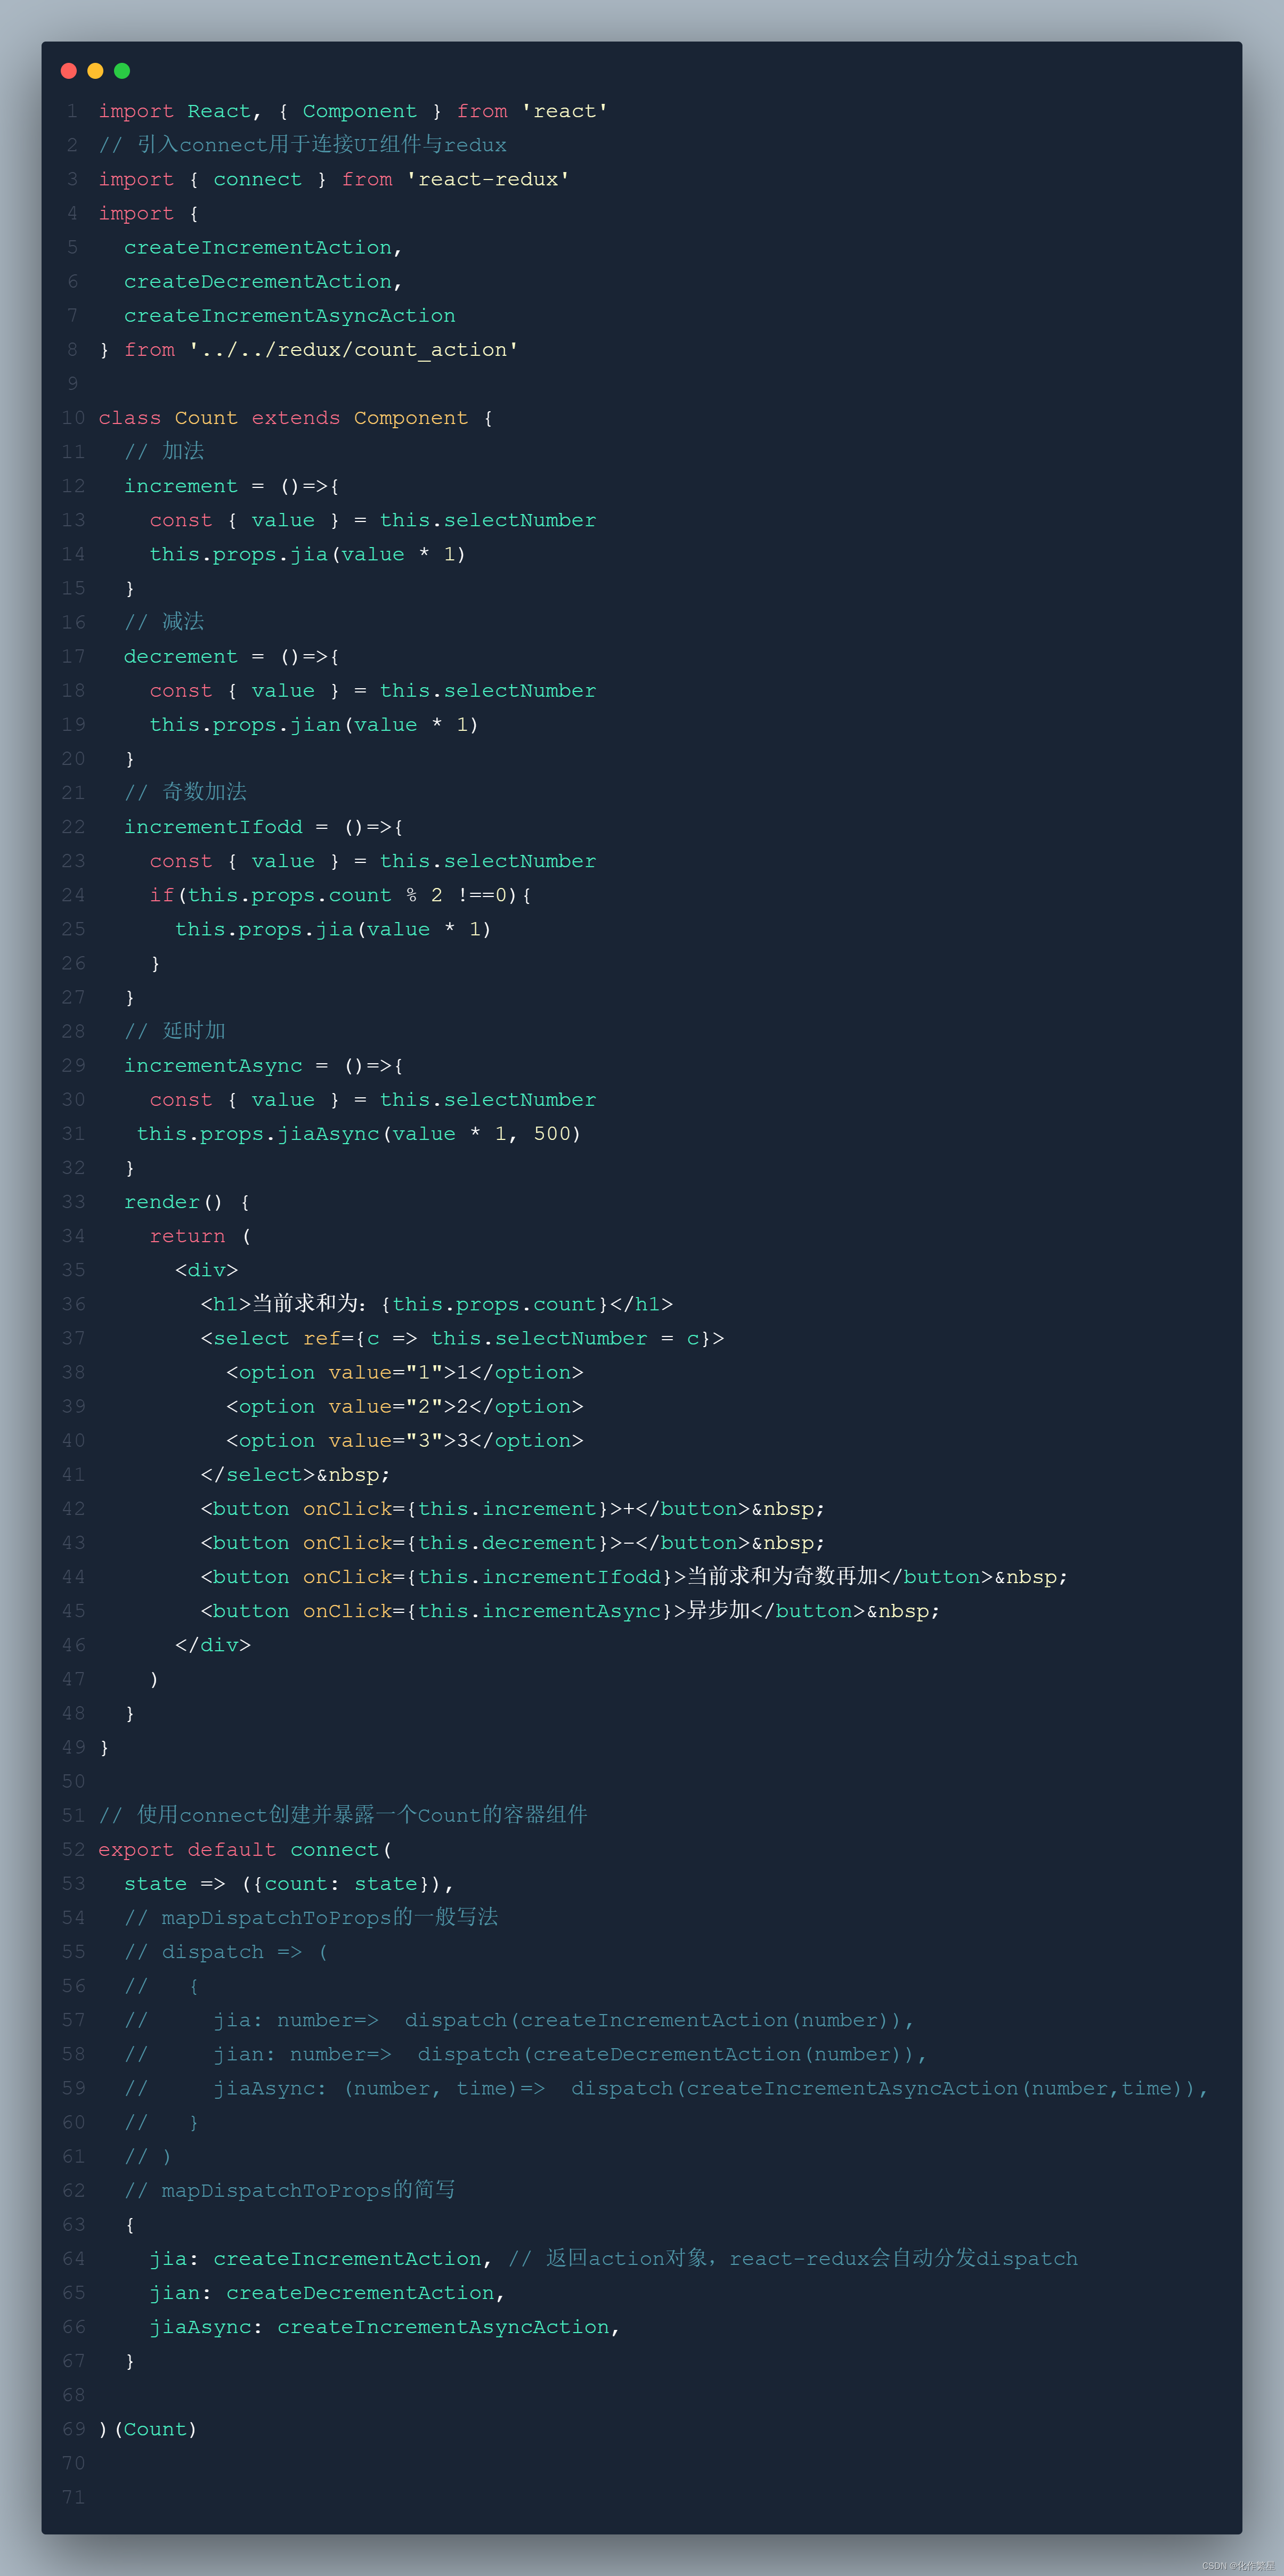
Task: Click 'increment = ()=>{' on line 12
Action: pyautogui.click(x=231, y=486)
